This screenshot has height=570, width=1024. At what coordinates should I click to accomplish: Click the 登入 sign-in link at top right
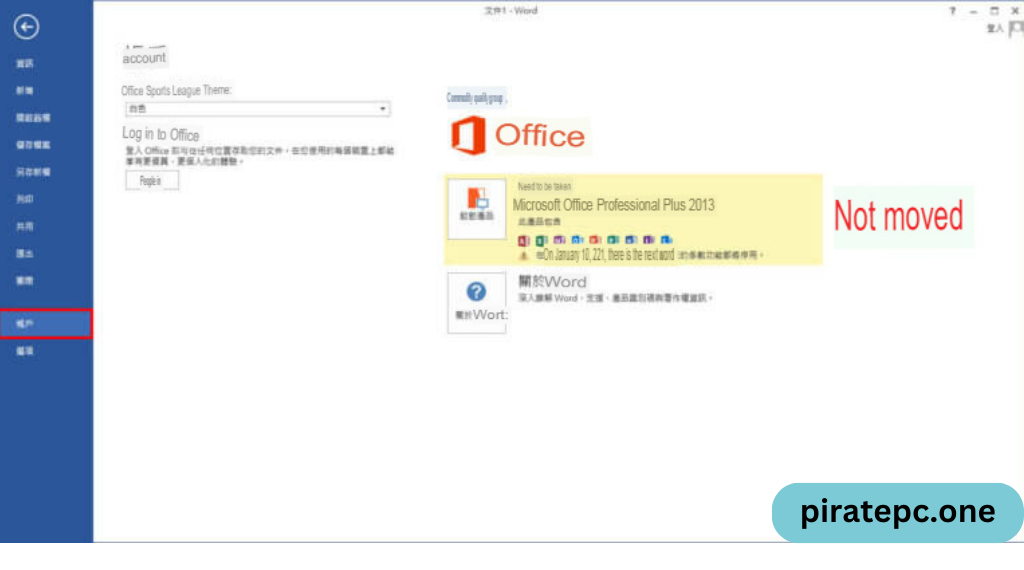[995, 29]
